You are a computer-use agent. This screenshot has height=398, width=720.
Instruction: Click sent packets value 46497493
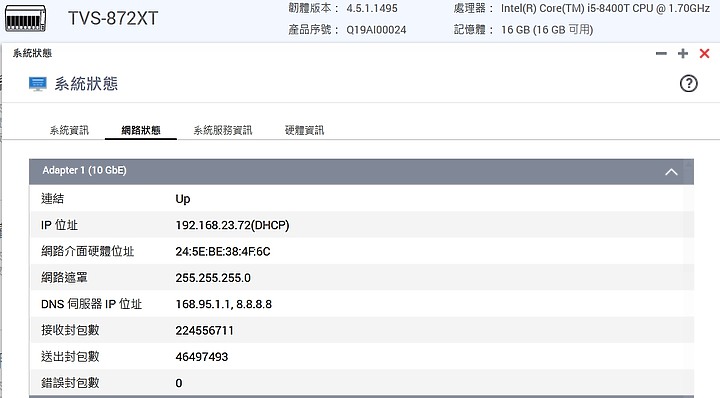202,357
